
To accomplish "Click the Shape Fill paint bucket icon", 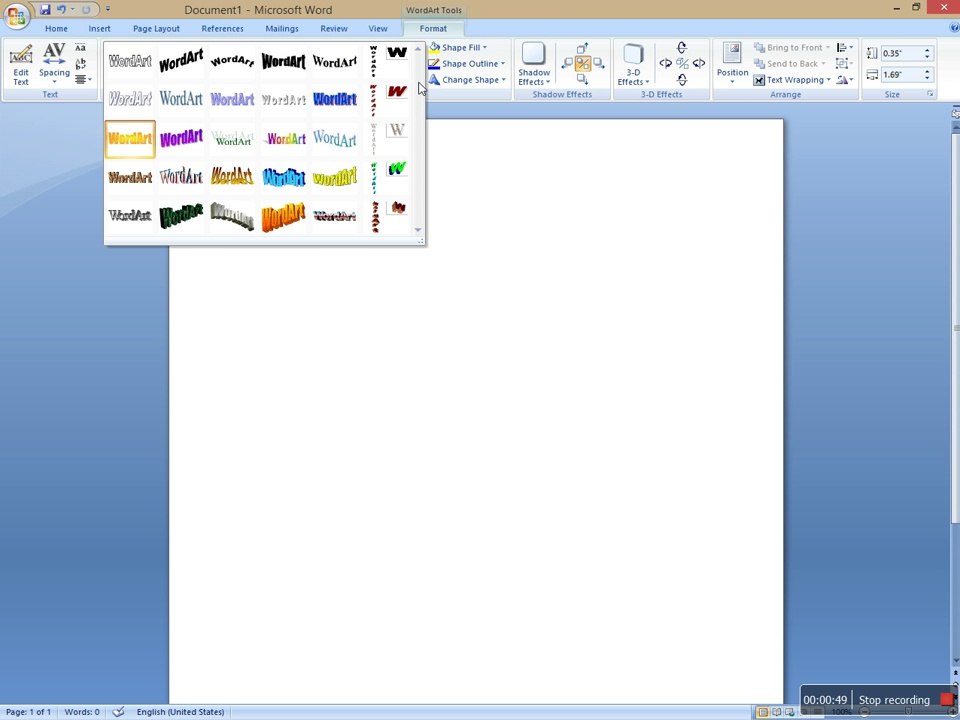I will tap(434, 47).
